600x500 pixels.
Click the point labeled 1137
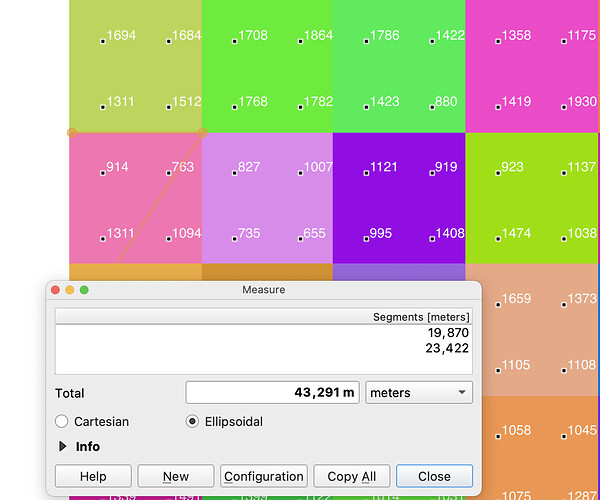coord(564,173)
